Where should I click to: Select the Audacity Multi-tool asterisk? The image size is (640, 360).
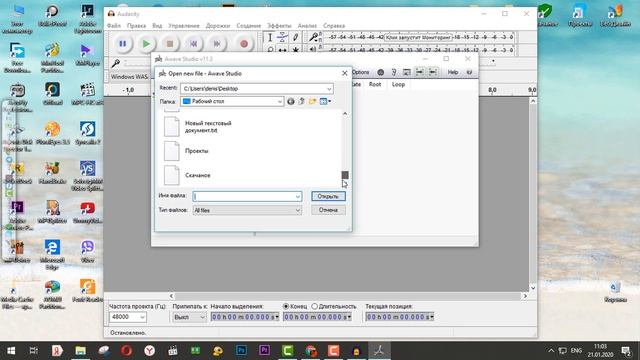296,50
